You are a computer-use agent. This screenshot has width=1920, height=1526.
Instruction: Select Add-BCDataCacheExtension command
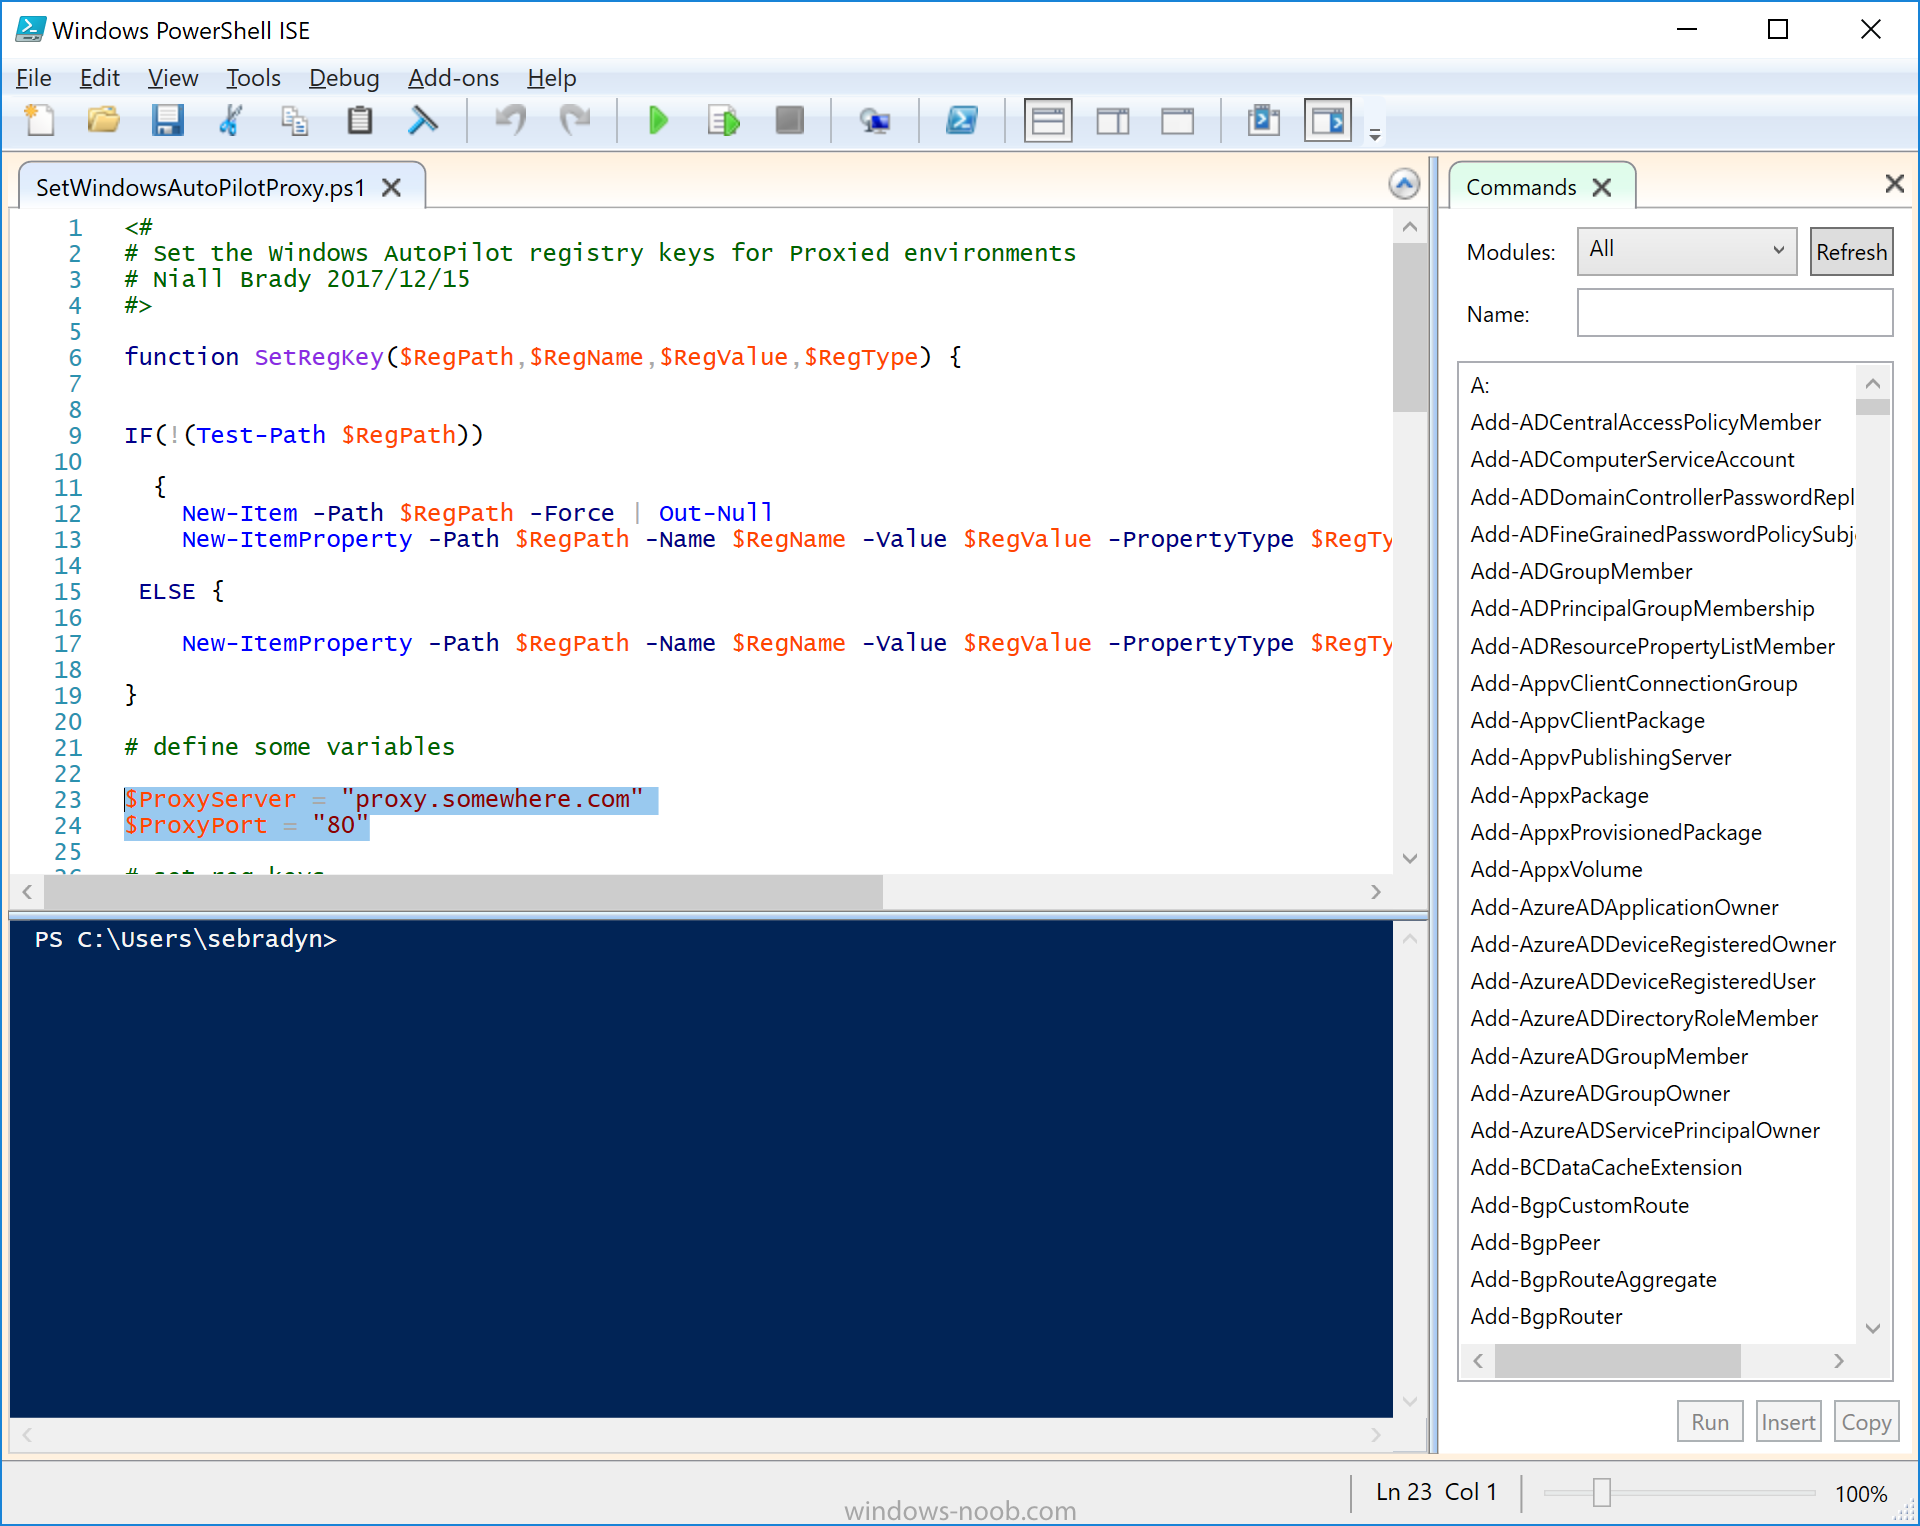click(1606, 1167)
